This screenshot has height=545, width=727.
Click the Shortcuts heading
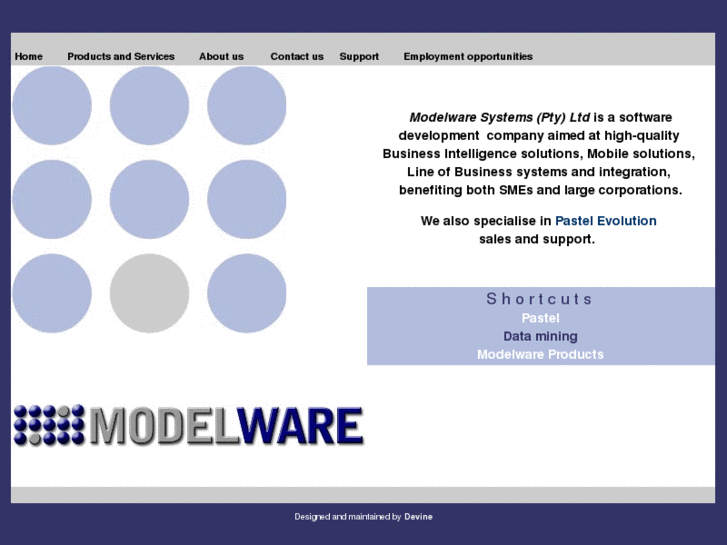[540, 299]
